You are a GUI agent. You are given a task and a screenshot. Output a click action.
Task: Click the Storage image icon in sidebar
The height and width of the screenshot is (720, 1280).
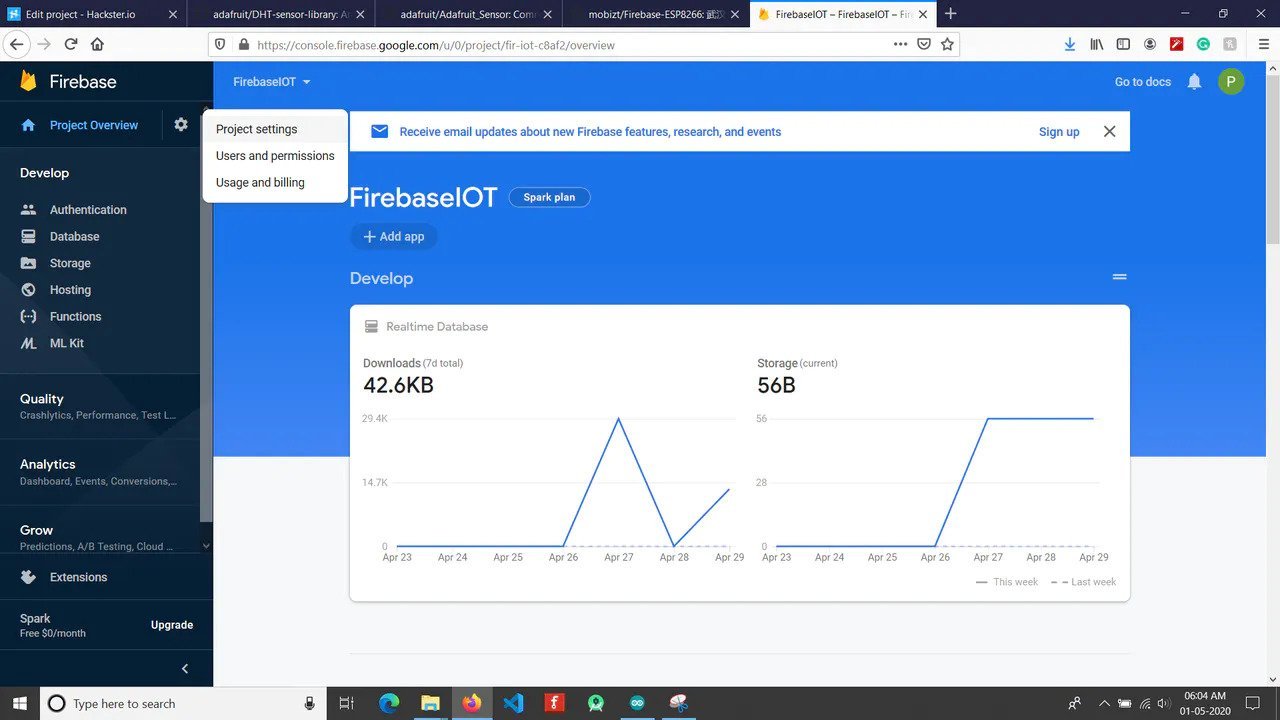click(x=29, y=263)
